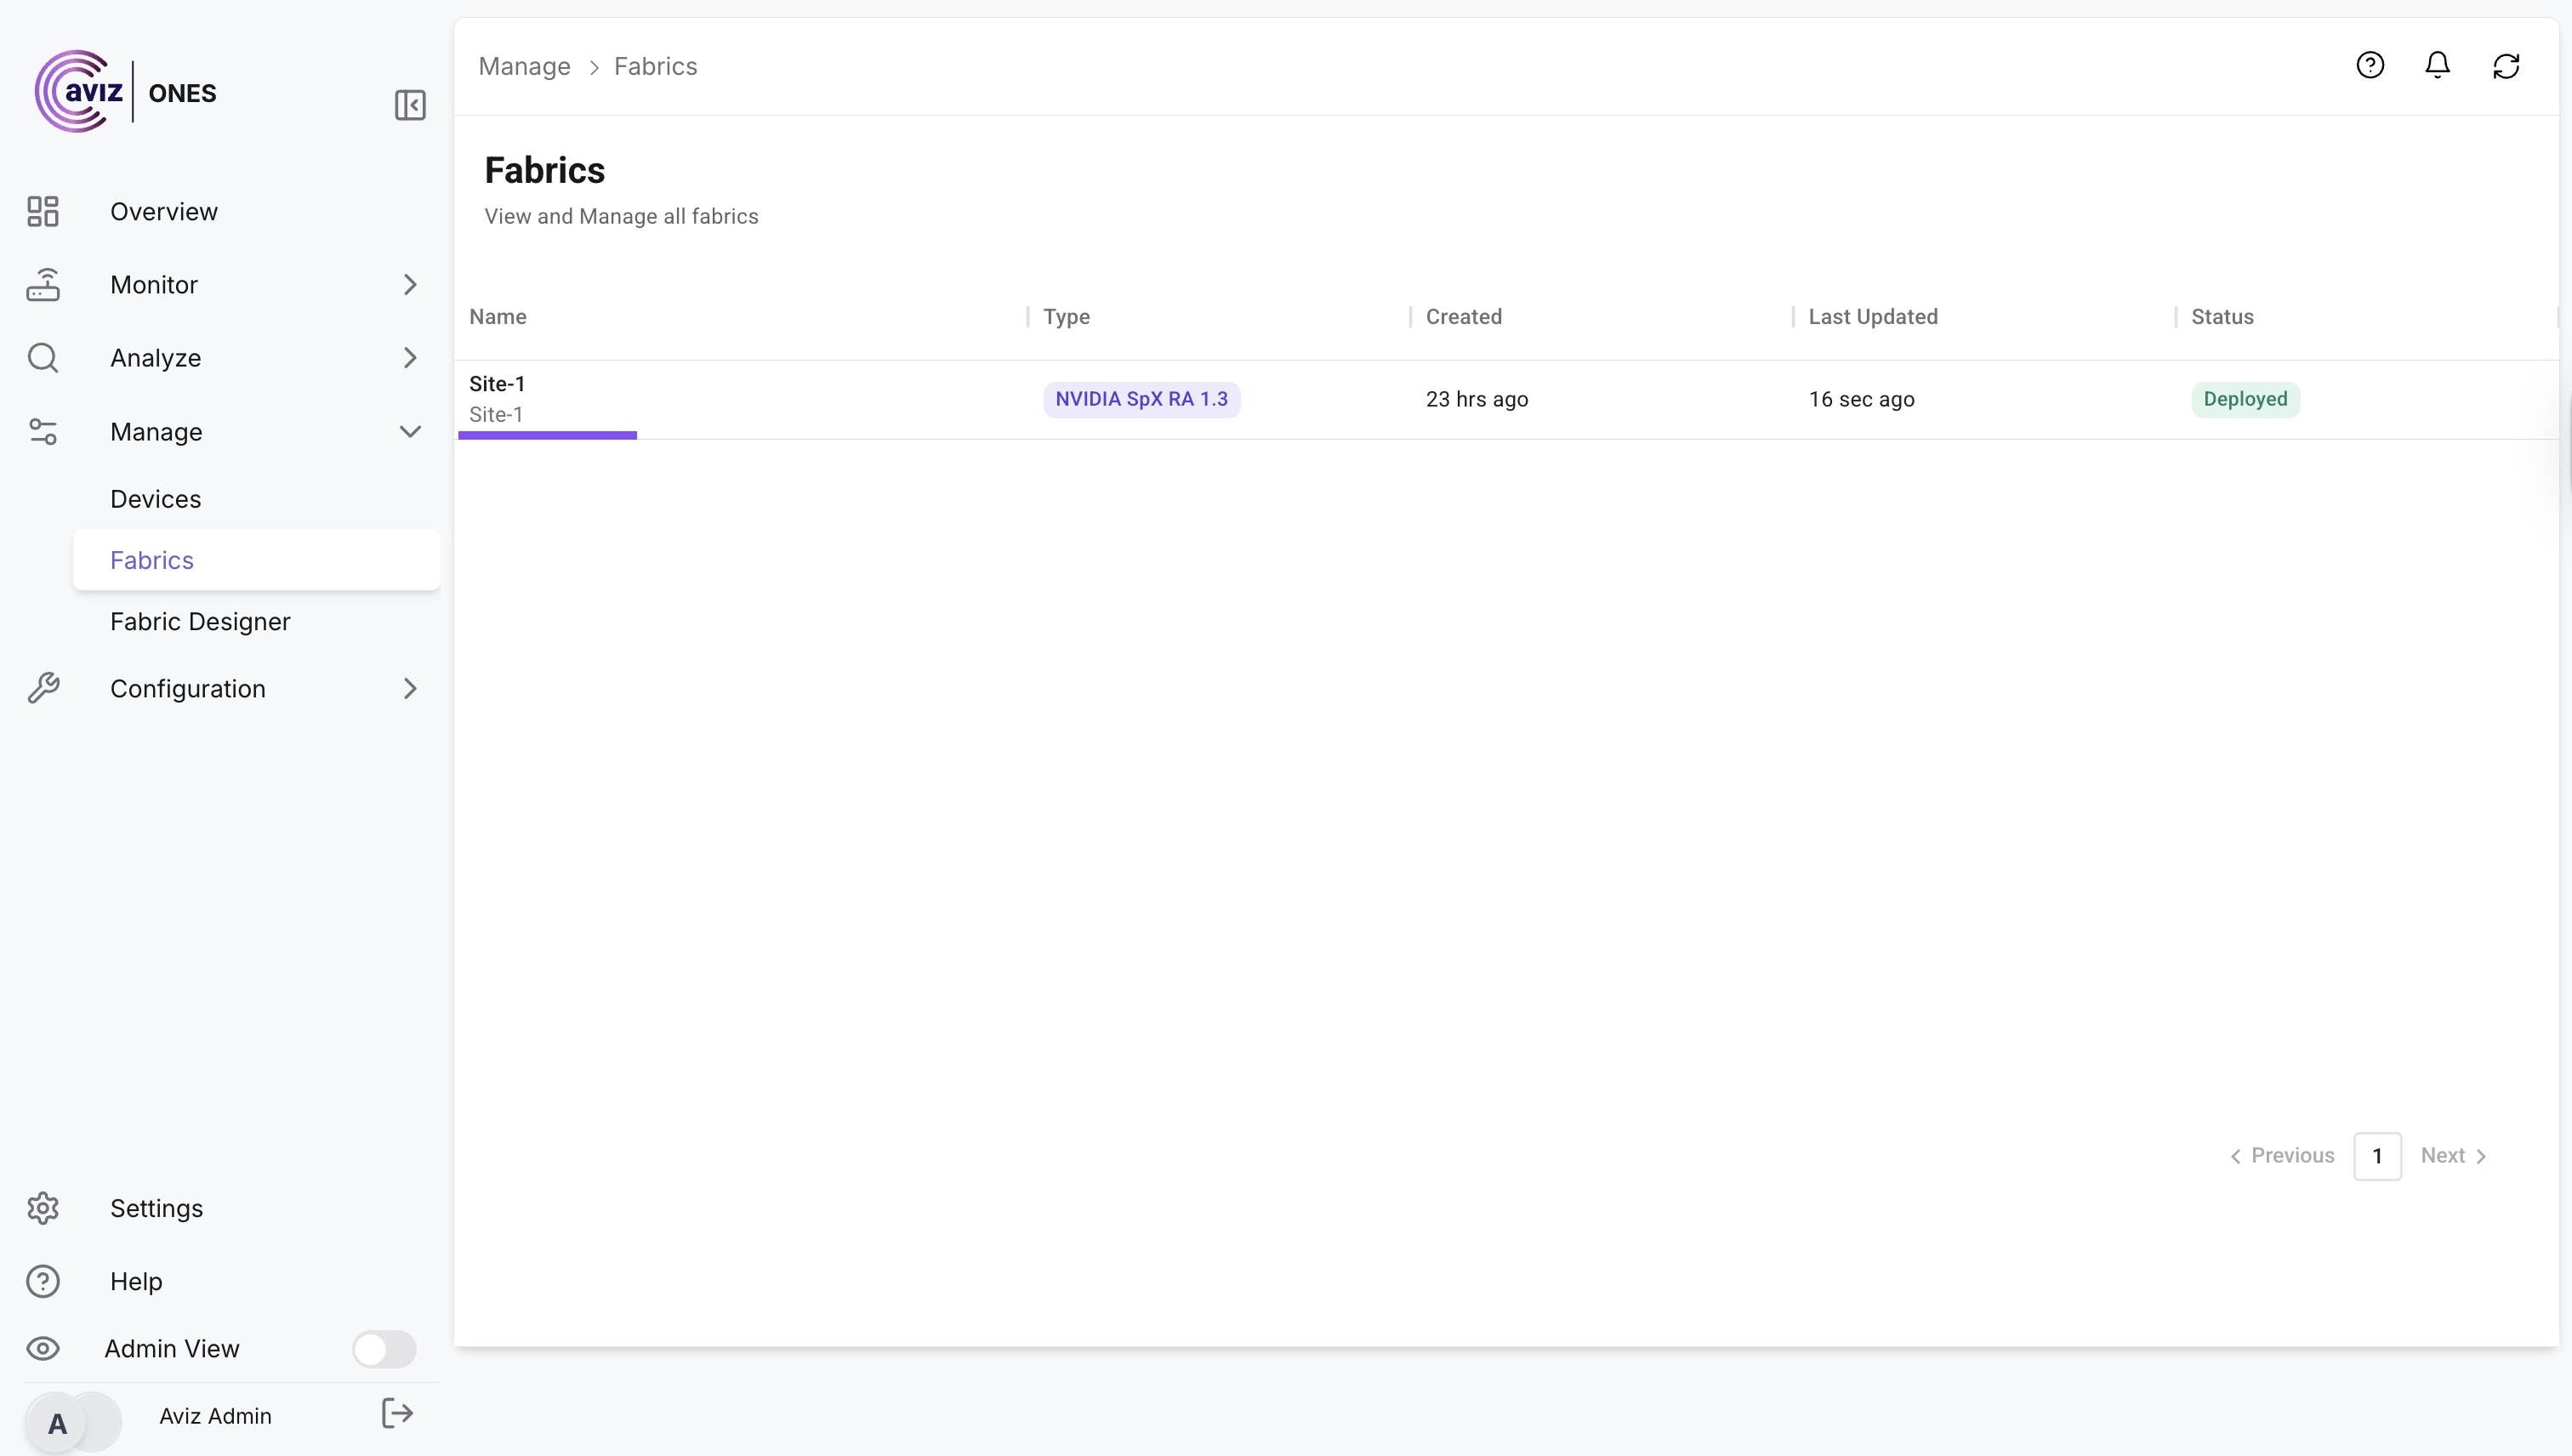The height and width of the screenshot is (1456, 2572).
Task: Expand the Monitor menu chevron
Action: click(410, 285)
